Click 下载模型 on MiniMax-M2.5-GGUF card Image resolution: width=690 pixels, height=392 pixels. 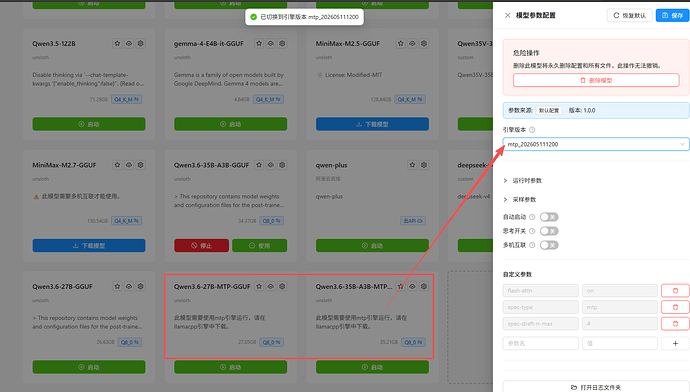point(372,124)
